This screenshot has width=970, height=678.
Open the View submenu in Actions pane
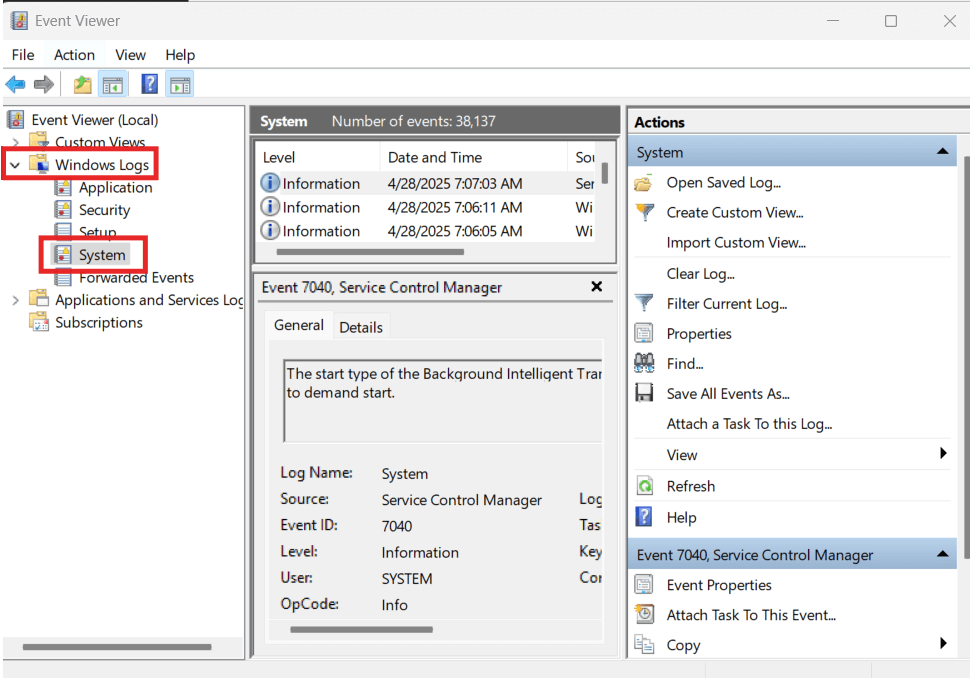click(x=681, y=454)
